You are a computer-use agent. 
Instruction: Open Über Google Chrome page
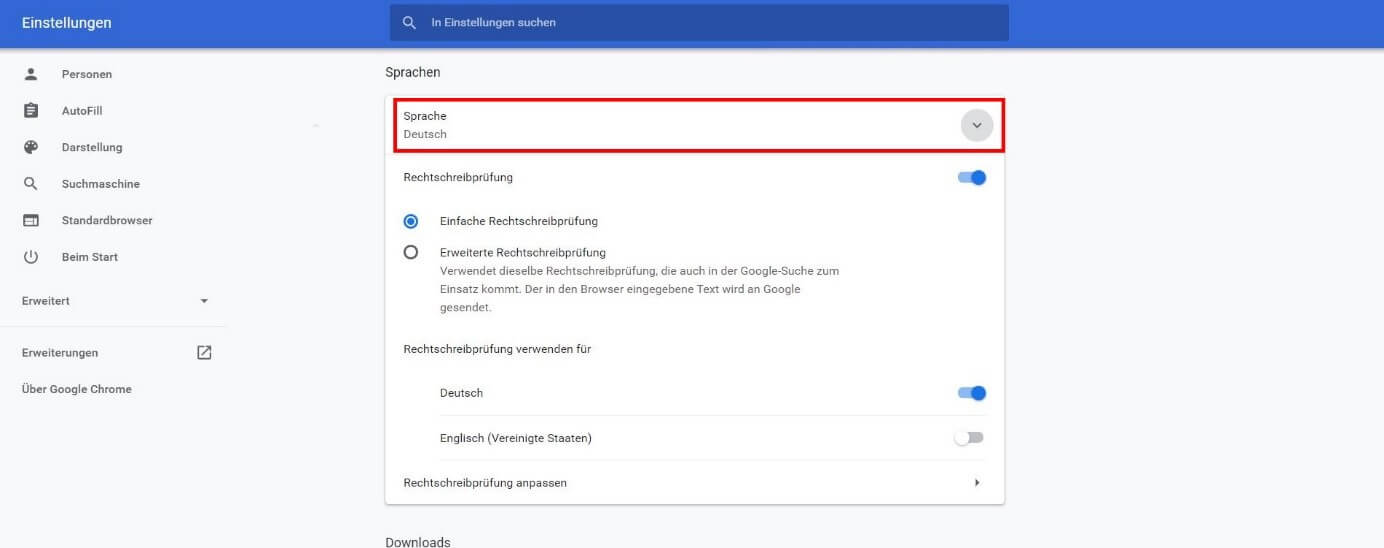point(77,389)
